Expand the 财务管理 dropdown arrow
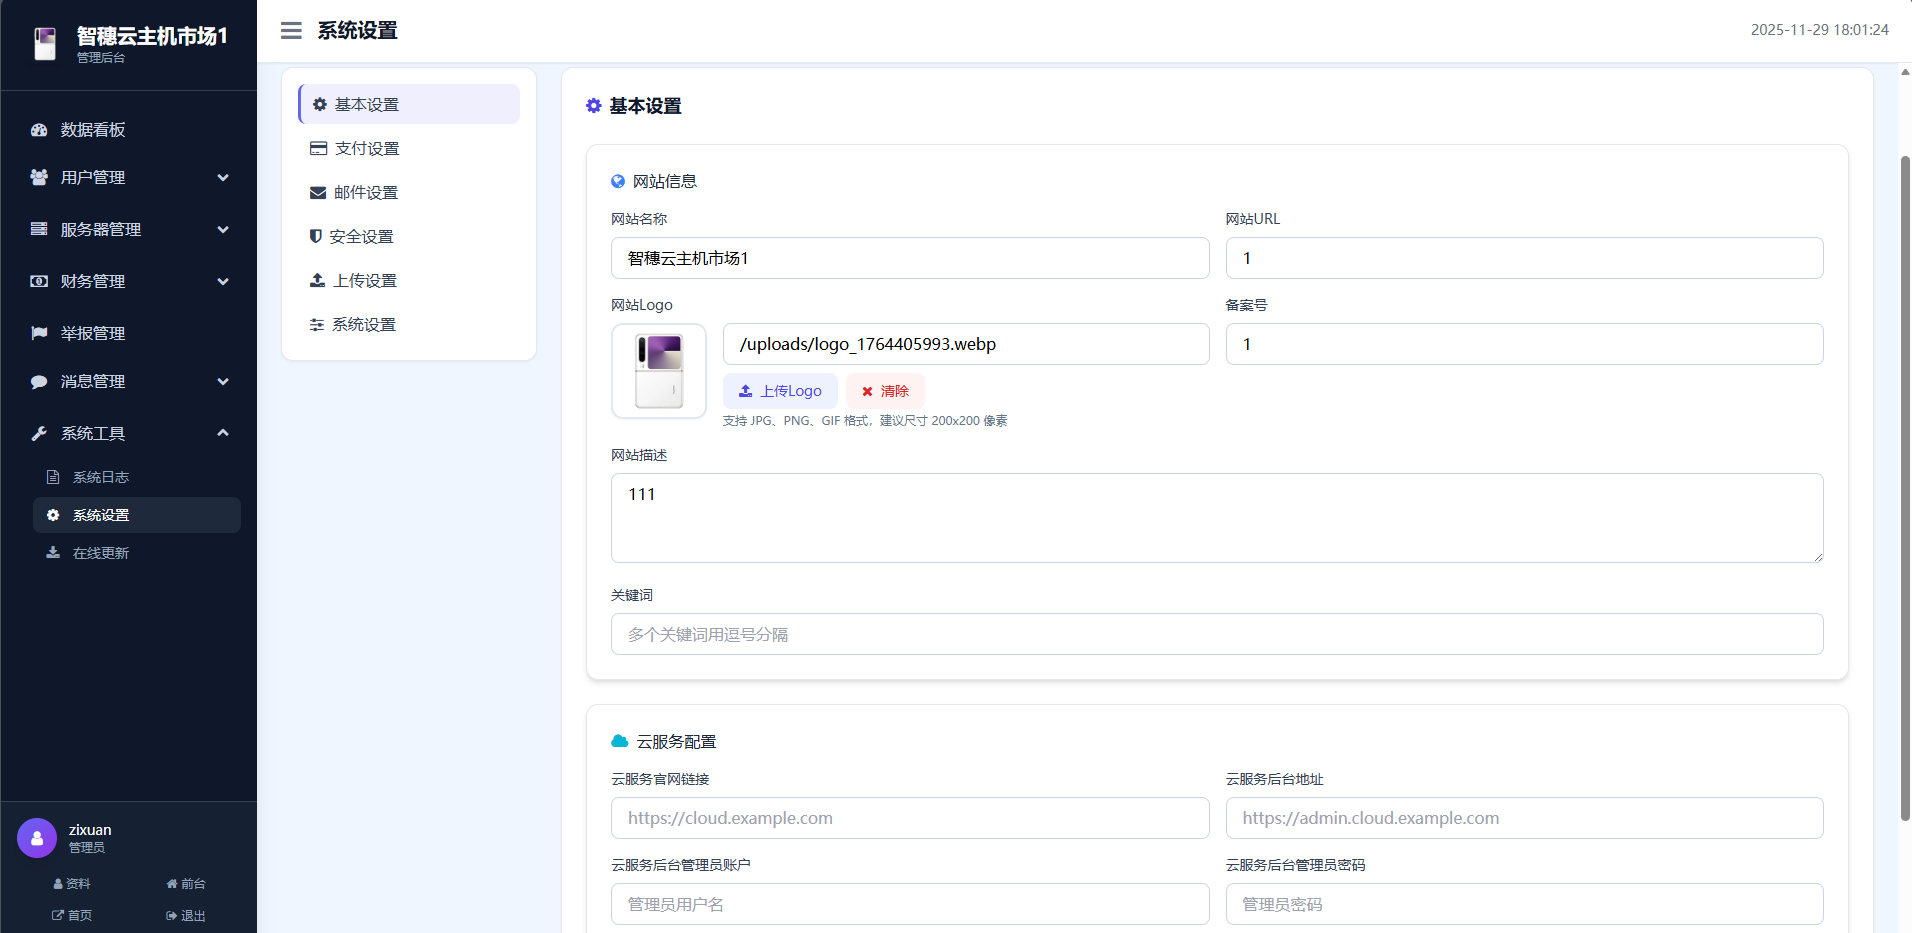1912x933 pixels. (223, 282)
